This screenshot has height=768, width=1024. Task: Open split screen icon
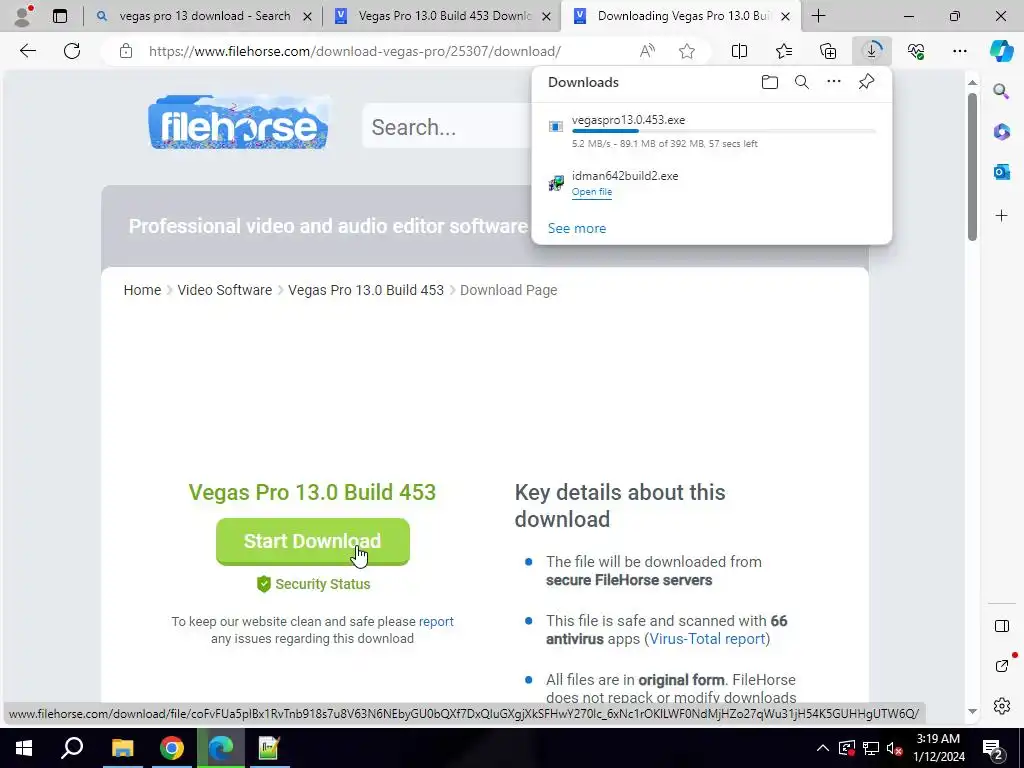(x=739, y=51)
